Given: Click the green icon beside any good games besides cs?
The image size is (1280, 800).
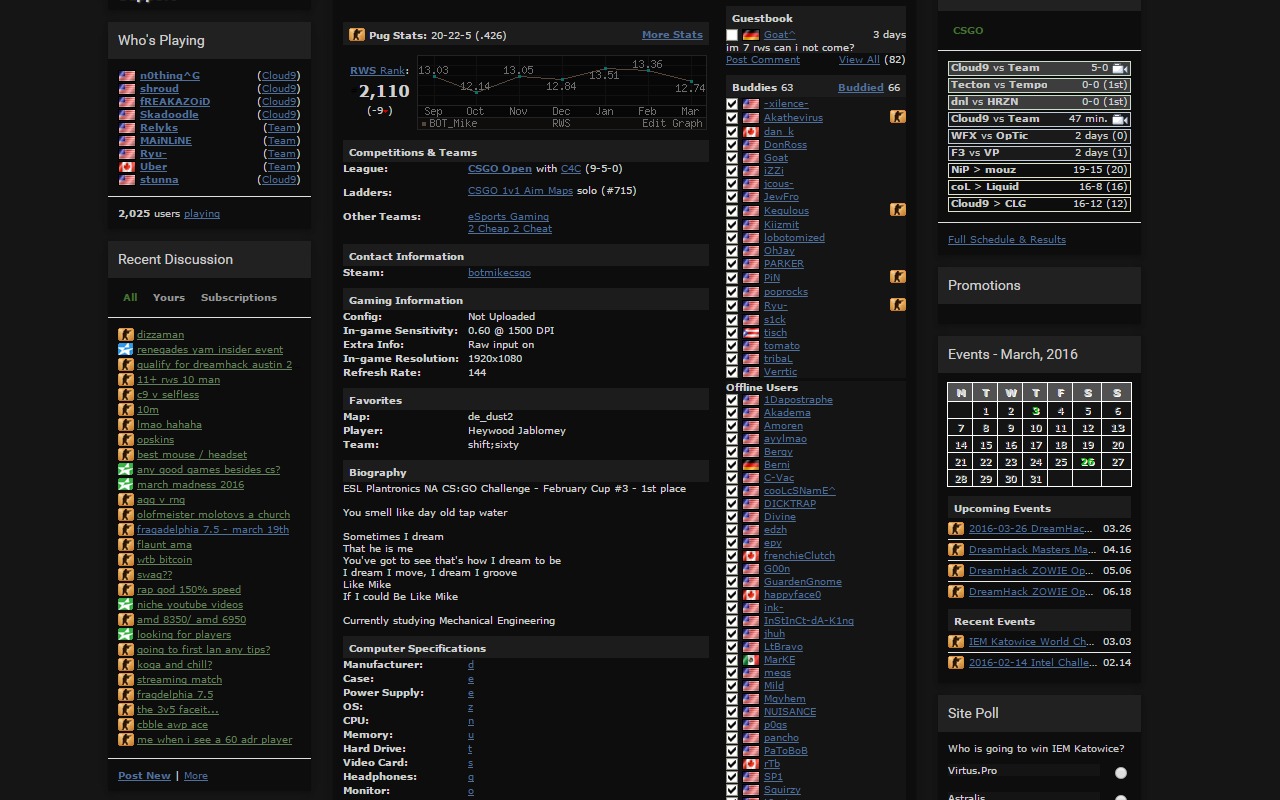Looking at the screenshot, I should (125, 470).
